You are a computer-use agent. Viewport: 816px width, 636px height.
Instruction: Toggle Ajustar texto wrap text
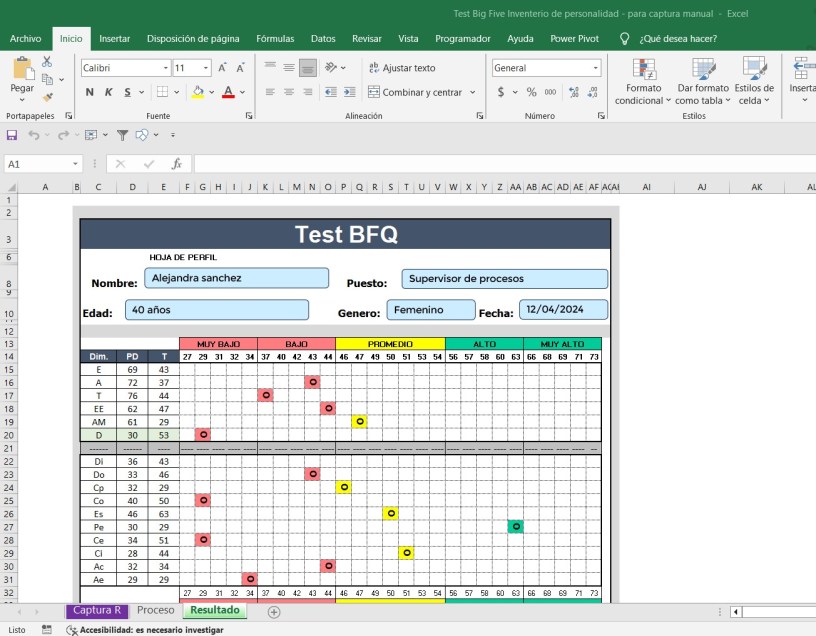pos(402,68)
